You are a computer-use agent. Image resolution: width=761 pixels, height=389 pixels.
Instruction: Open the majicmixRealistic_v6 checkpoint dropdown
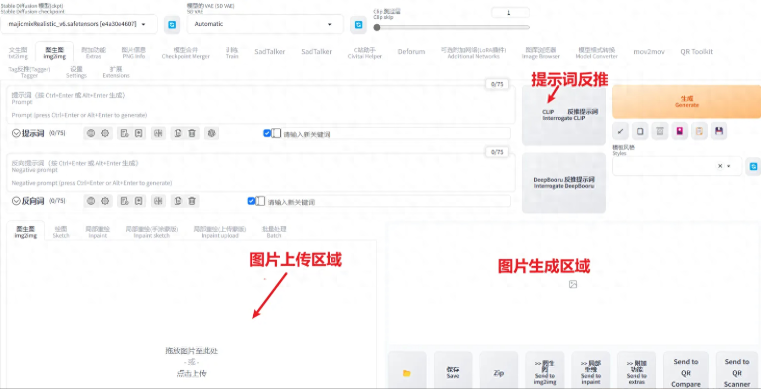coord(79,24)
